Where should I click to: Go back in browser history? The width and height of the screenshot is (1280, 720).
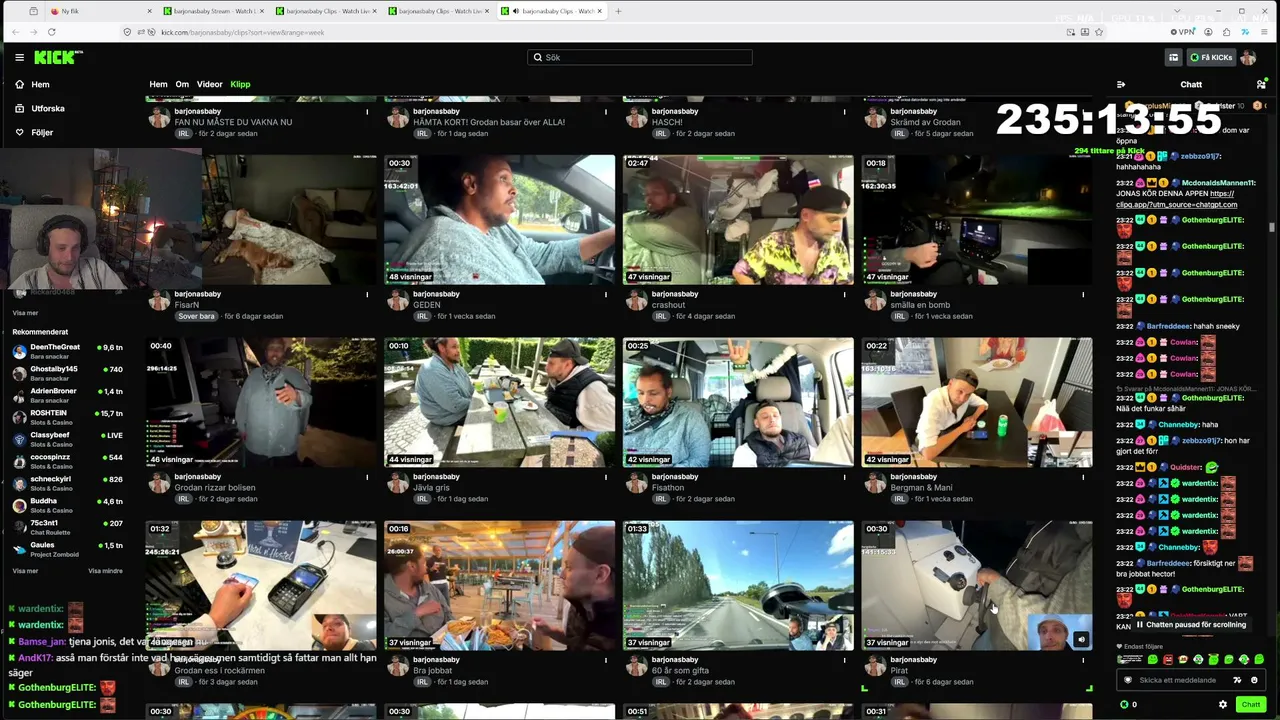click(15, 32)
